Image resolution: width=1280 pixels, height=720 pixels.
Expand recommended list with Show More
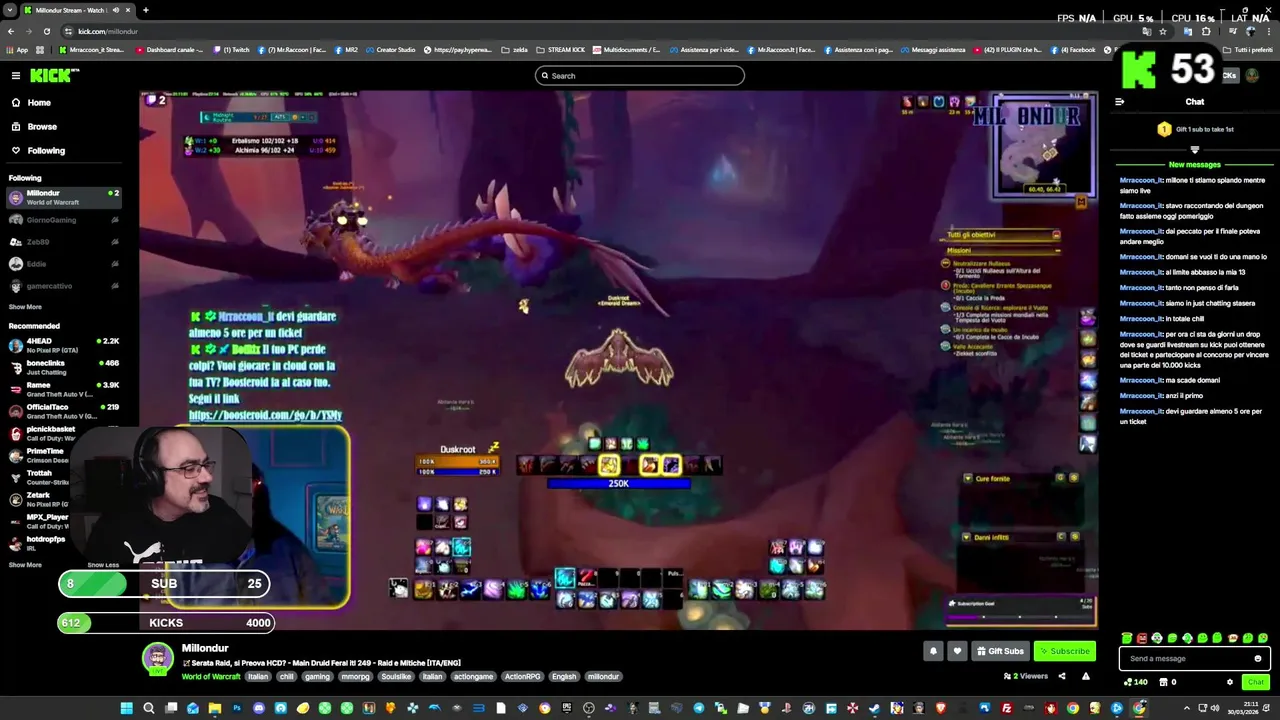pos(25,565)
